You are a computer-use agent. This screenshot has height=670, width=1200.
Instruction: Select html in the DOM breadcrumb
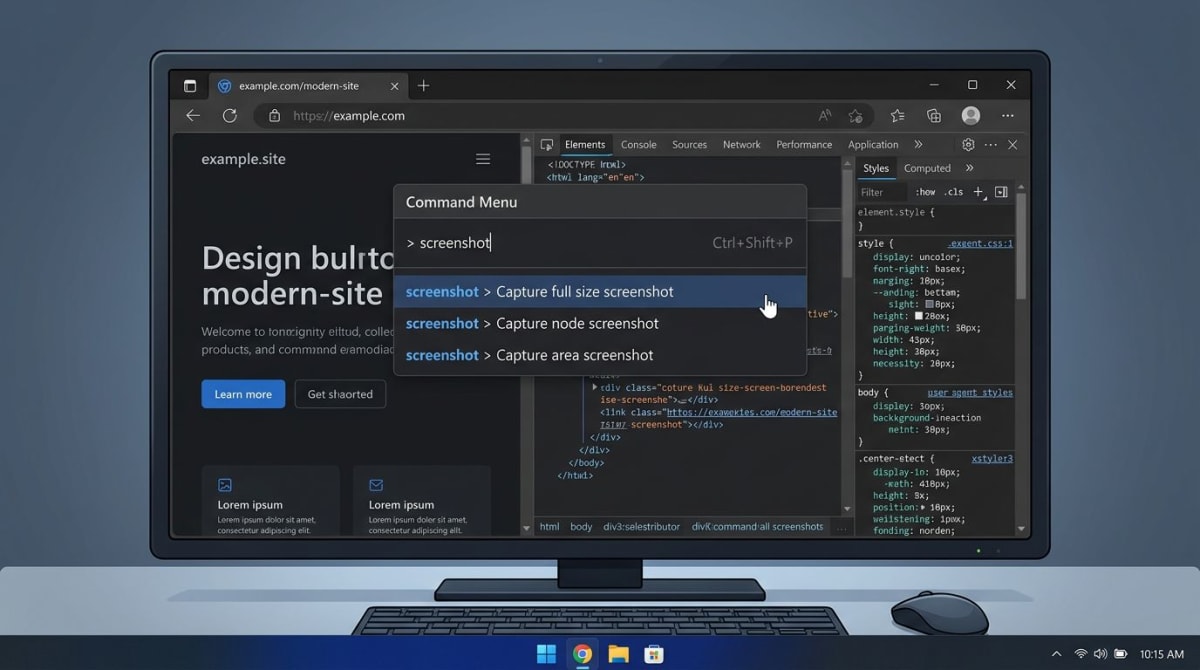[x=550, y=527]
